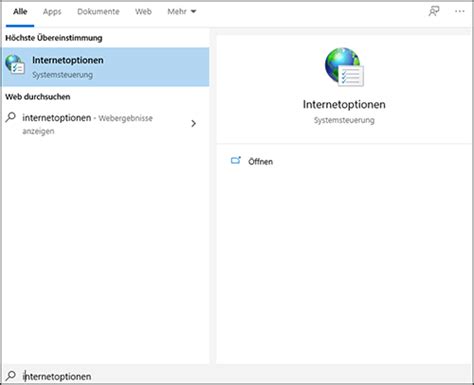This screenshot has height=385, width=474.
Task: Select the Dokumente tab
Action: (98, 12)
